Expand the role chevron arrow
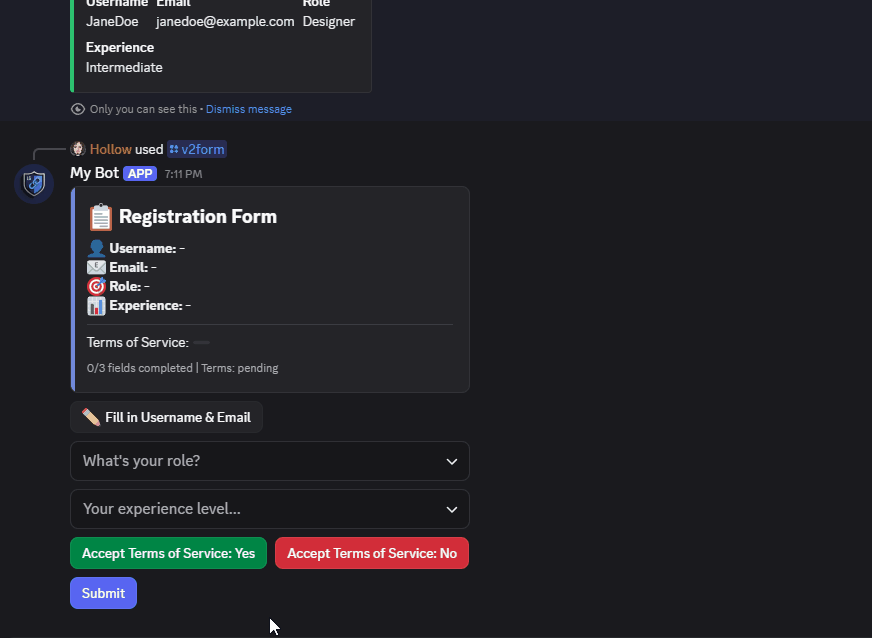Image resolution: width=872 pixels, height=638 pixels. pyautogui.click(x=452, y=461)
